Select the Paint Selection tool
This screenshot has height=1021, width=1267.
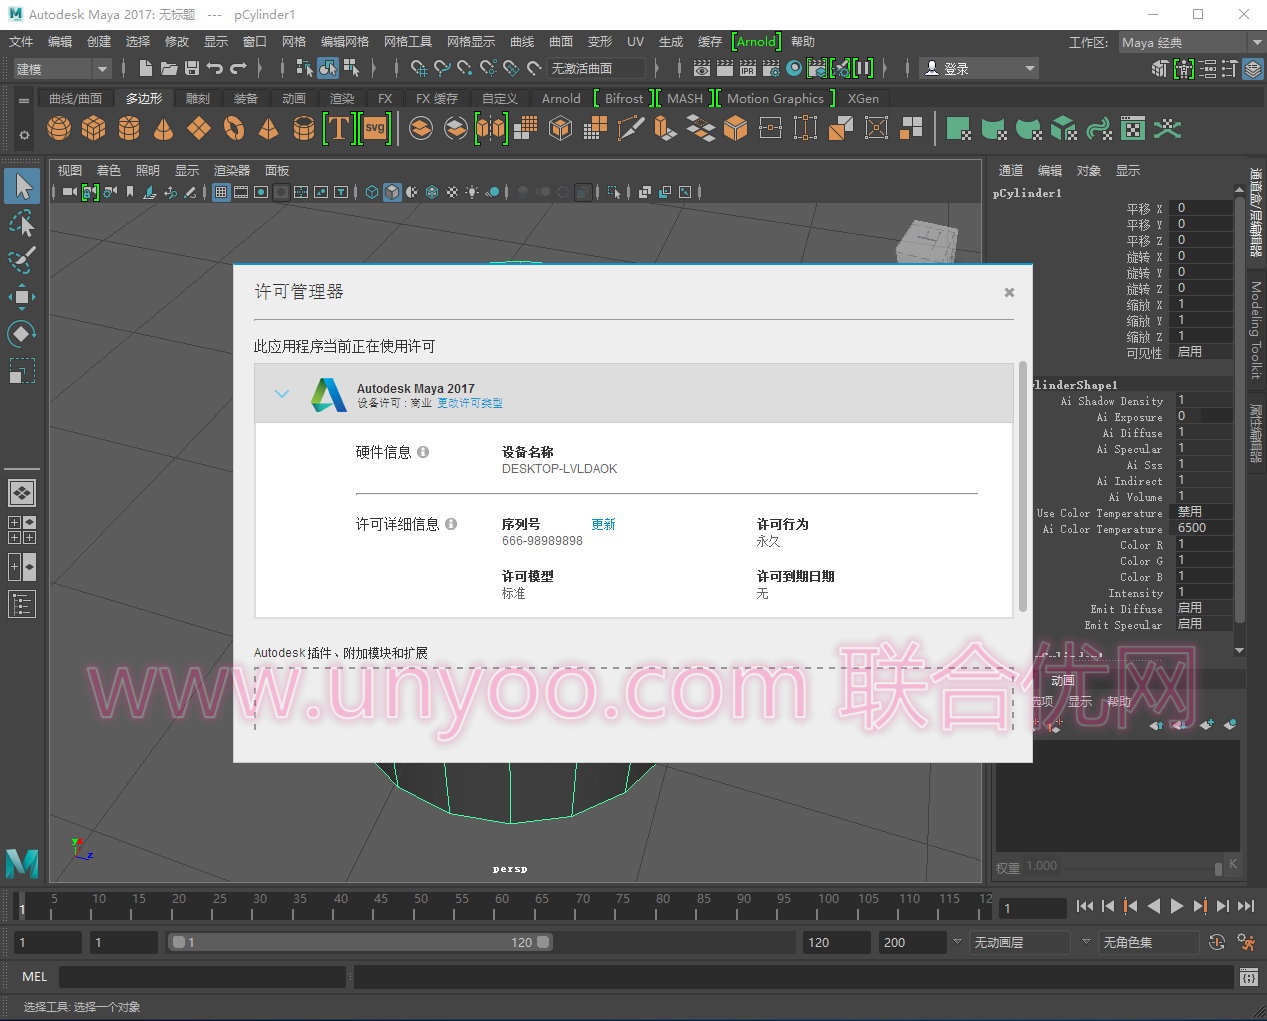22,260
